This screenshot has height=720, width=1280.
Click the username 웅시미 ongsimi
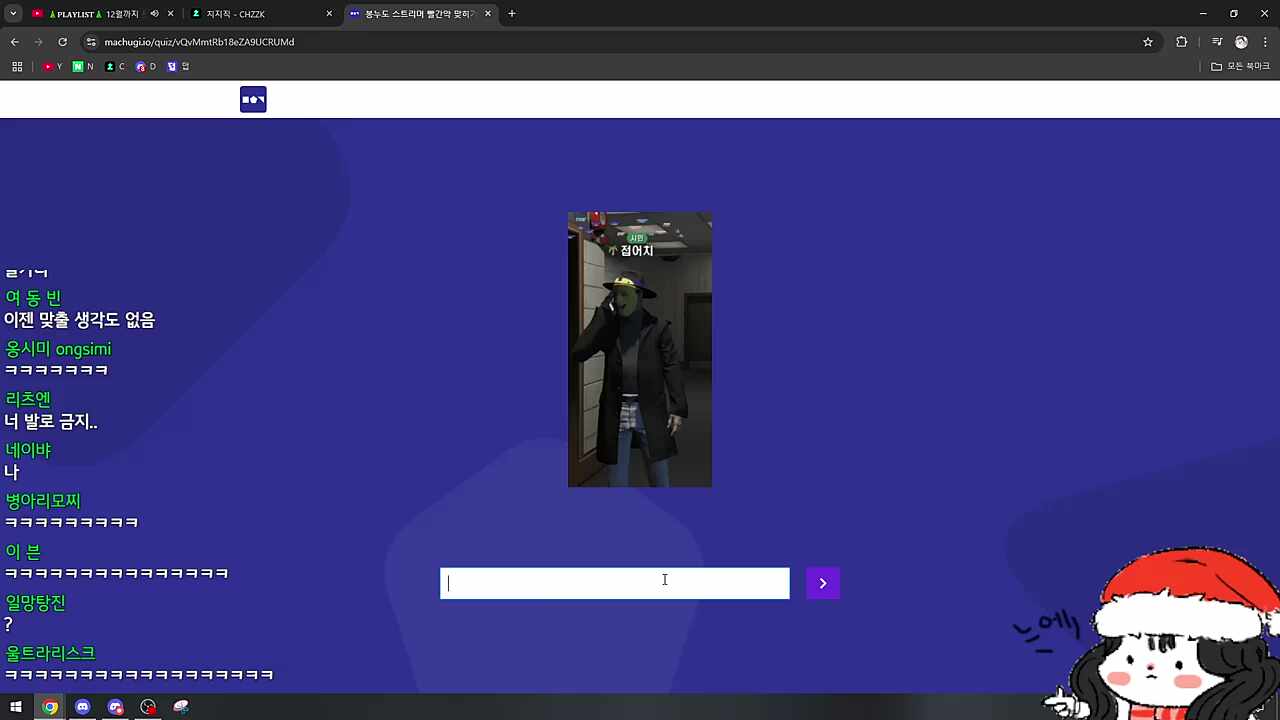pos(58,349)
